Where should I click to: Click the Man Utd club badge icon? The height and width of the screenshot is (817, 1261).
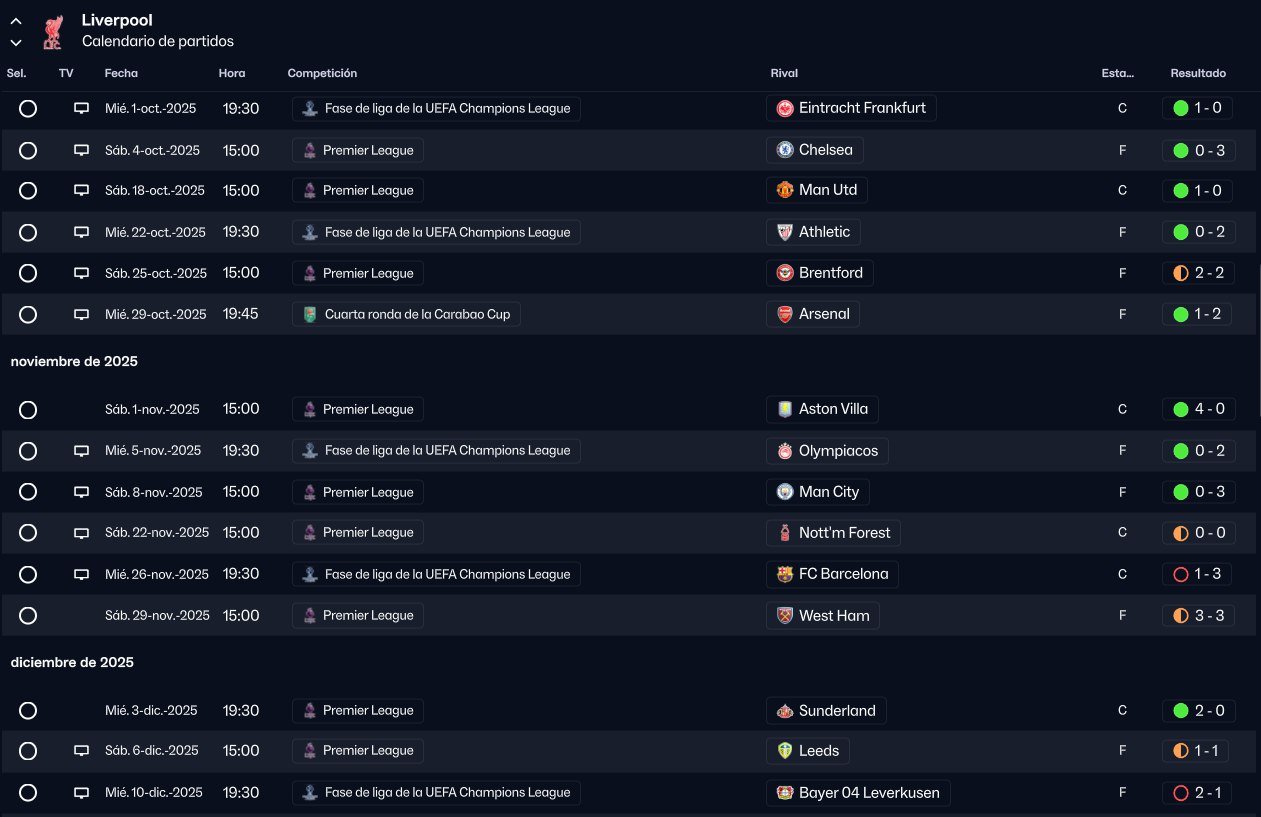[x=785, y=190]
